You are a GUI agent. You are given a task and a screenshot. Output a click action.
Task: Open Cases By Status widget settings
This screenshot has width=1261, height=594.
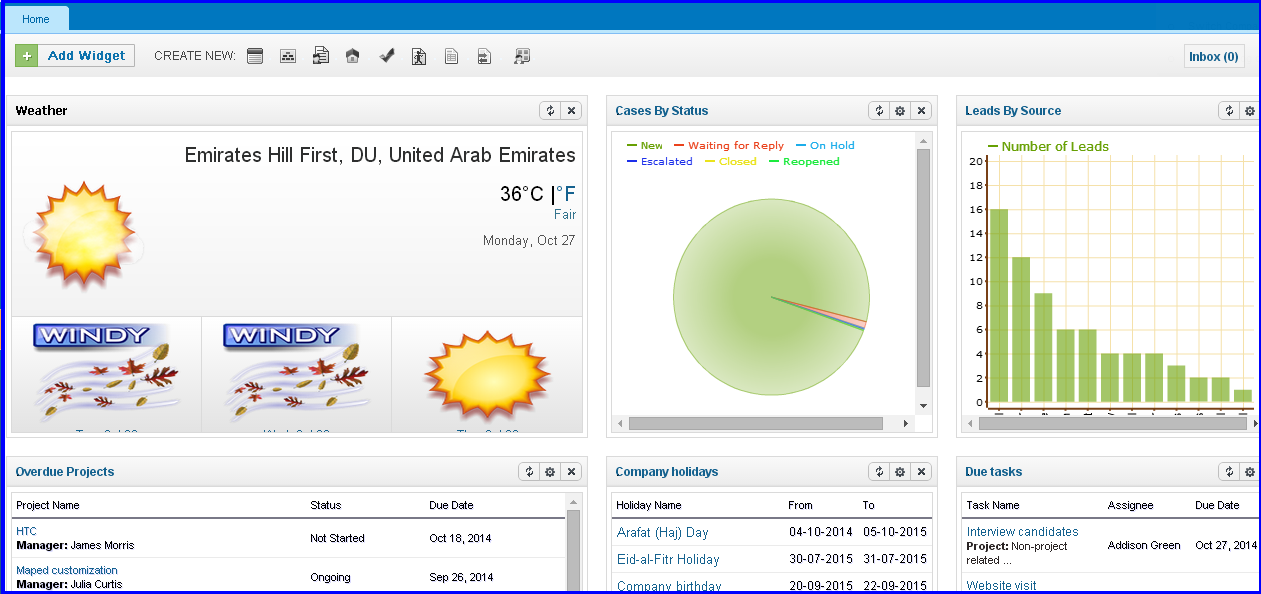[900, 111]
